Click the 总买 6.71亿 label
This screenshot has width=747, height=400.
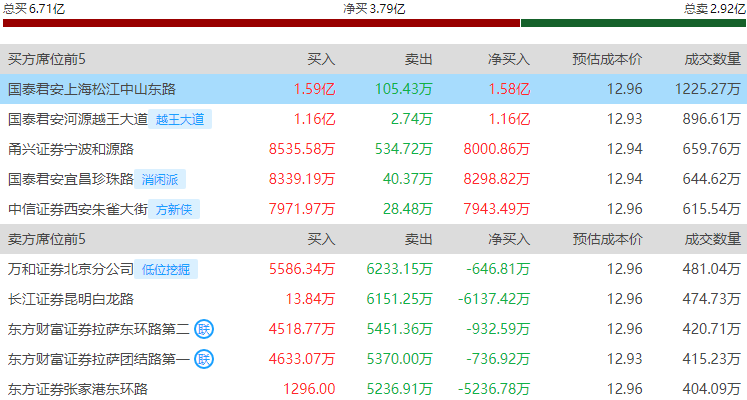pos(33,8)
